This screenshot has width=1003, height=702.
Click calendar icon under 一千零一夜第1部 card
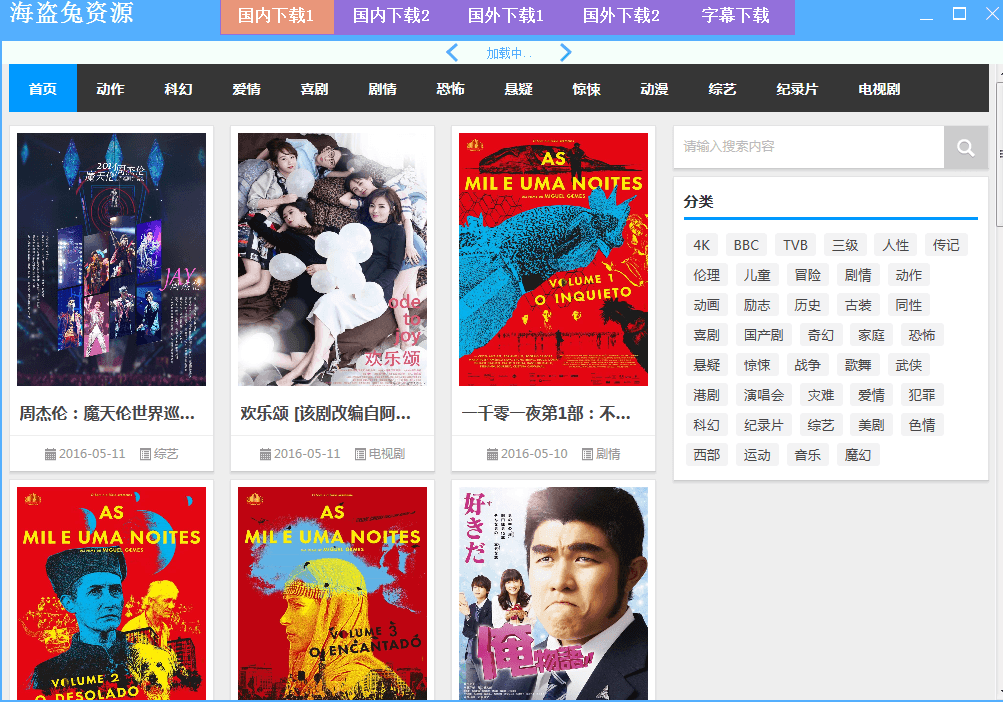pos(492,454)
